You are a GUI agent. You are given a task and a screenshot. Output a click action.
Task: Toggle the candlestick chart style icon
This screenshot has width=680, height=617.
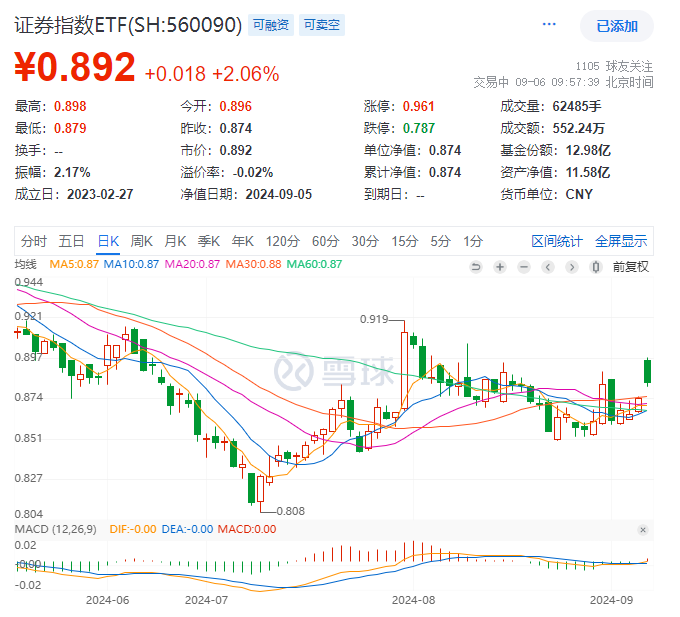pos(596,267)
